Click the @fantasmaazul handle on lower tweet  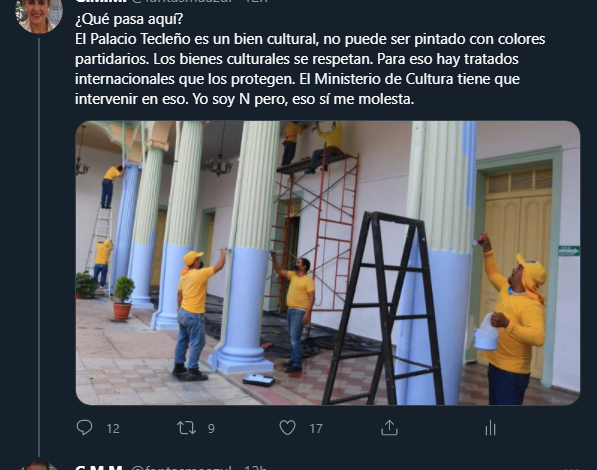click(182, 468)
